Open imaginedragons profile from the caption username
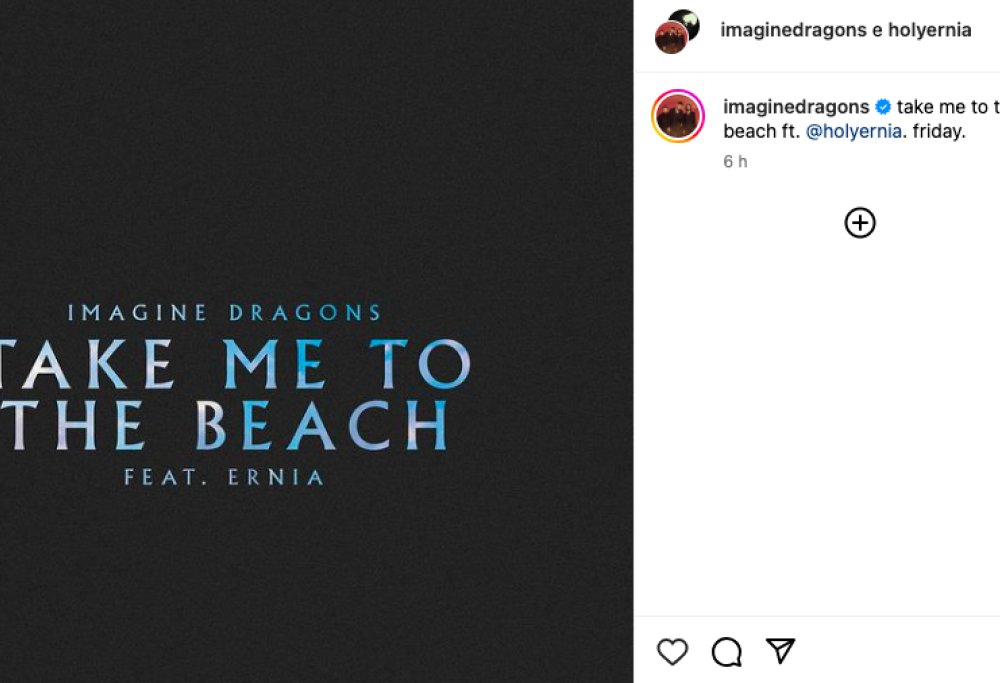1000x683 pixels. click(x=795, y=106)
